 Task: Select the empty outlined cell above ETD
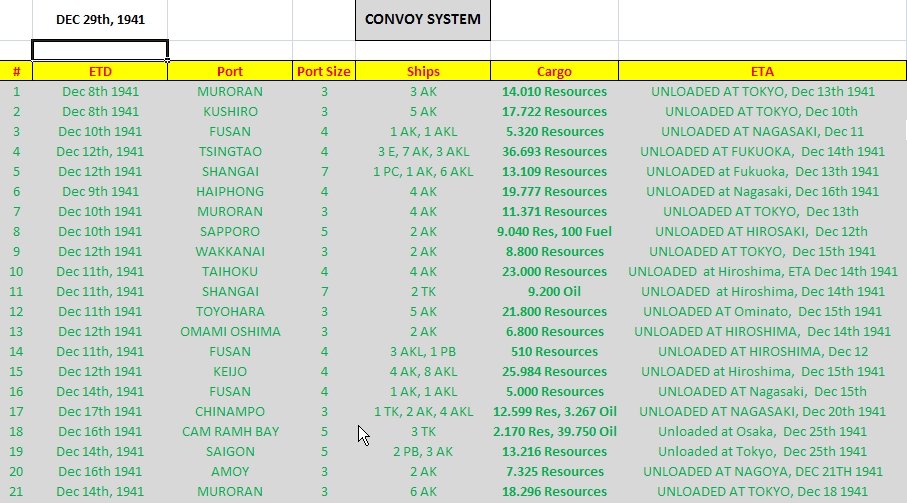click(100, 50)
